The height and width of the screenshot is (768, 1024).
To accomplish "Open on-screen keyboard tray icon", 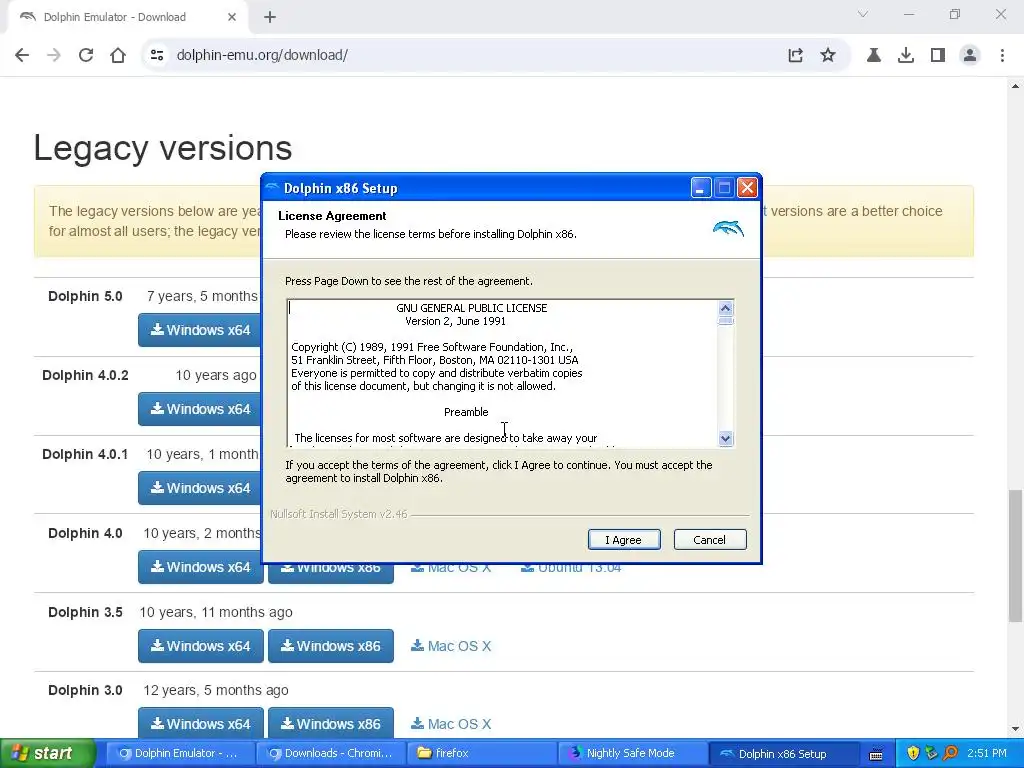I will [876, 754].
